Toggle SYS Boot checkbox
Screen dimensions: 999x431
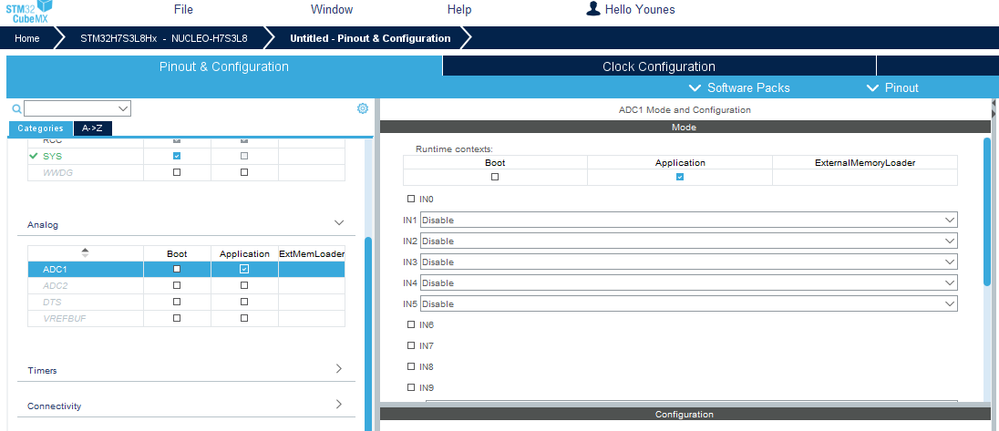coord(177,156)
